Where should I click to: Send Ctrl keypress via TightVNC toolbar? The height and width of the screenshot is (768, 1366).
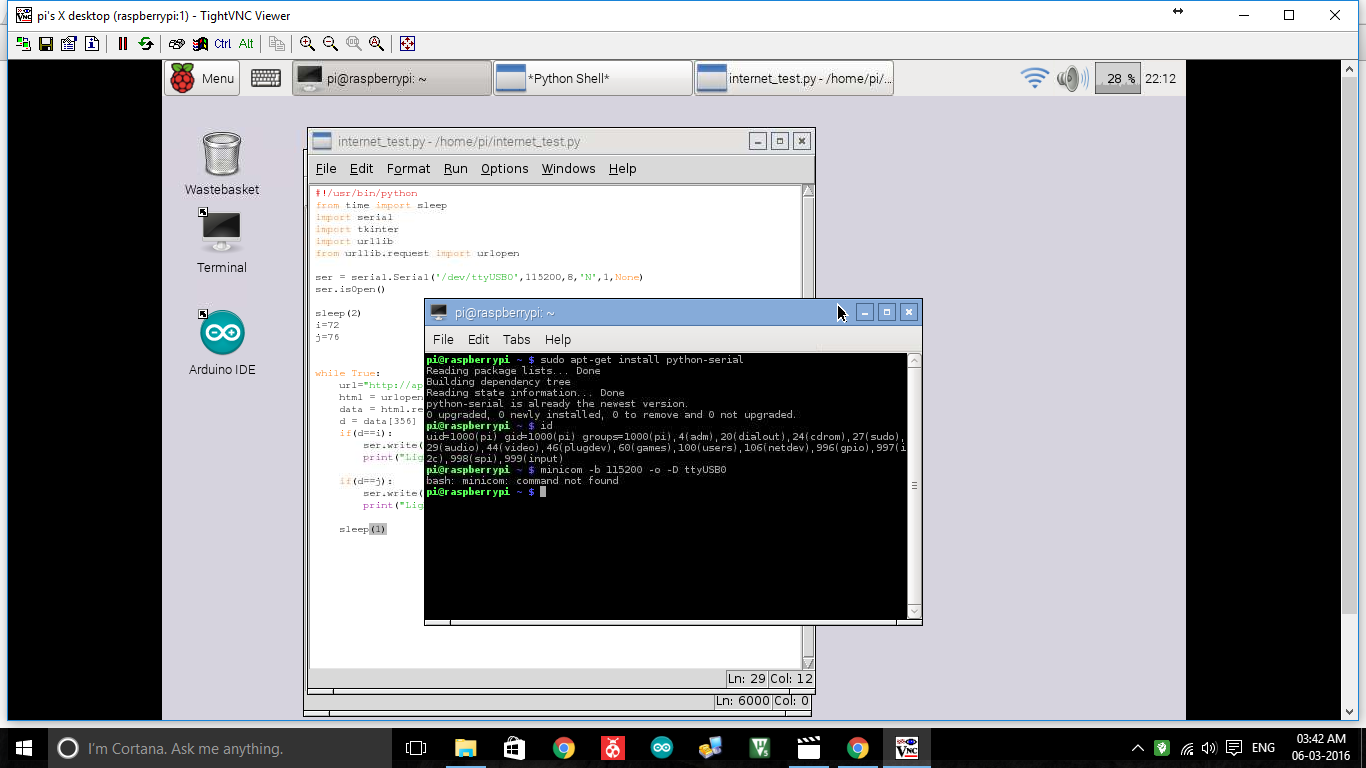tap(223, 44)
